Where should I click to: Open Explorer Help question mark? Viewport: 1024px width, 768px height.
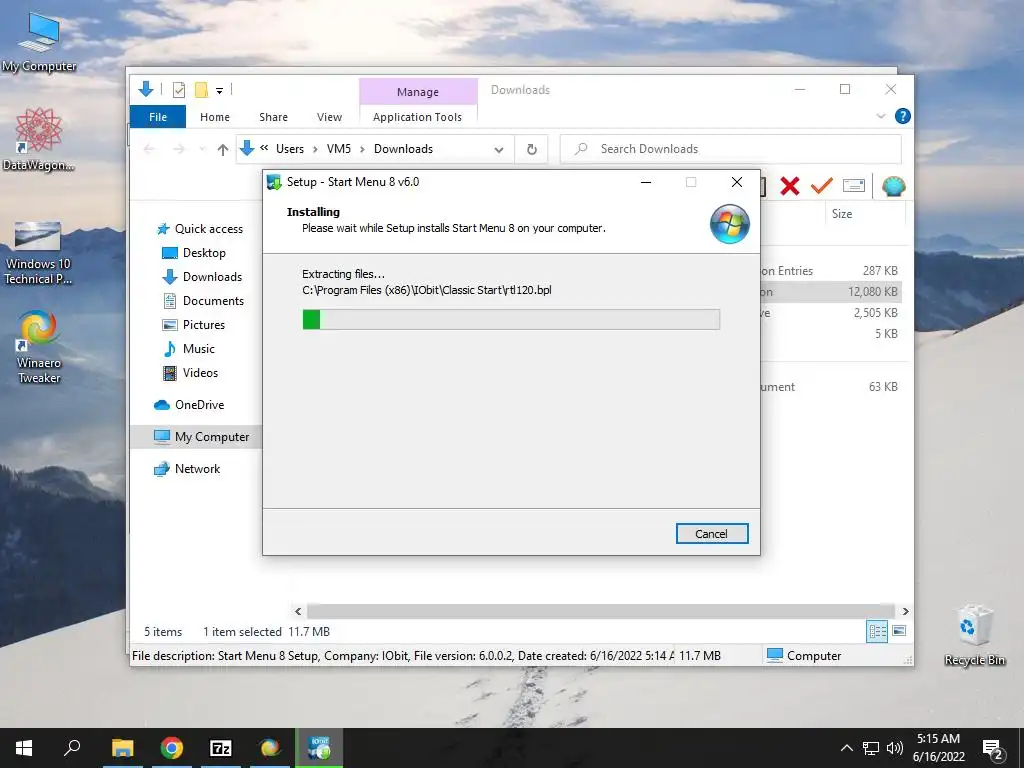tap(903, 116)
